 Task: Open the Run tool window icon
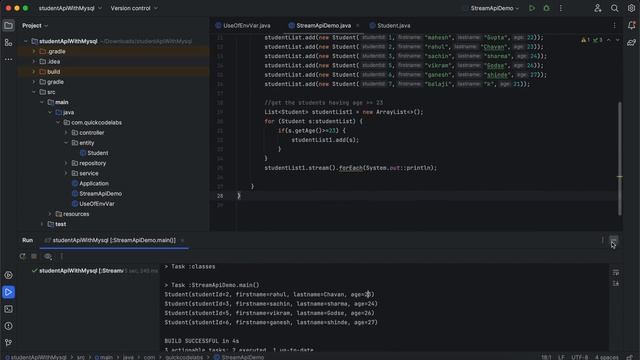tap(8, 292)
